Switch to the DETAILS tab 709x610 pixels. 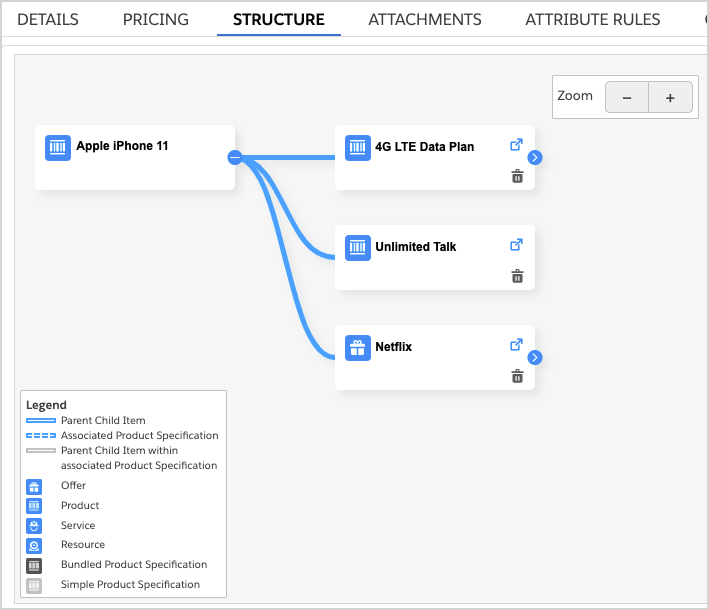point(47,19)
